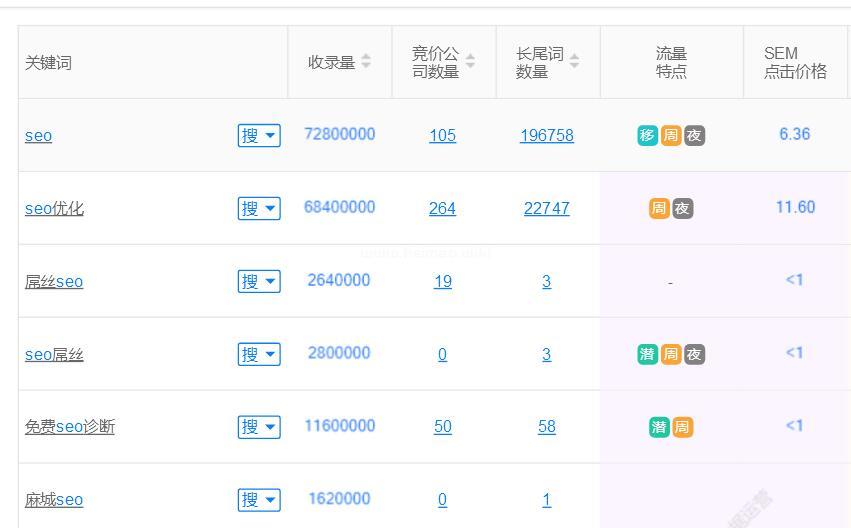Click bidding company count 264 link

[x=442, y=209]
